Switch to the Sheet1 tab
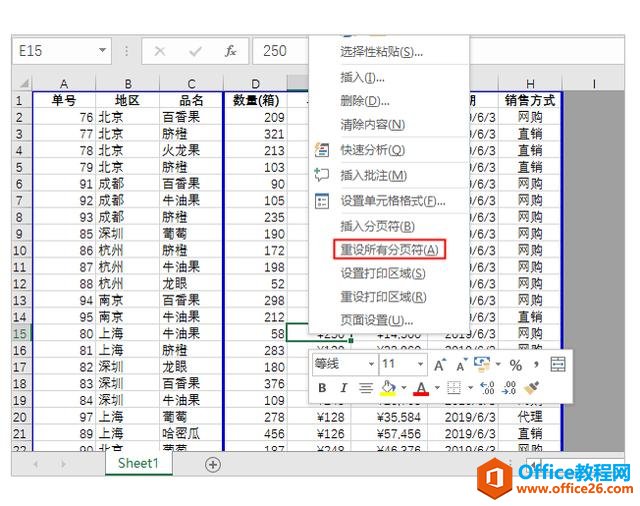The height and width of the screenshot is (506, 640). click(138, 464)
